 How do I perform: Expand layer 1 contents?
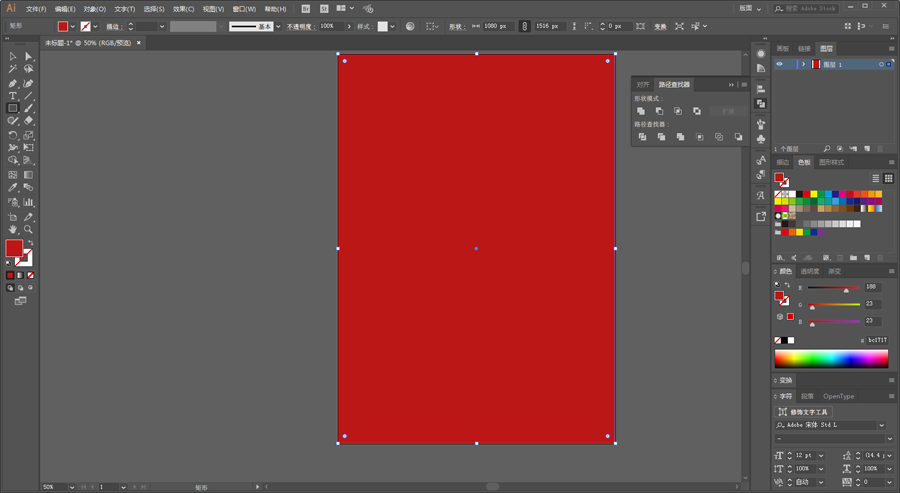tap(804, 64)
